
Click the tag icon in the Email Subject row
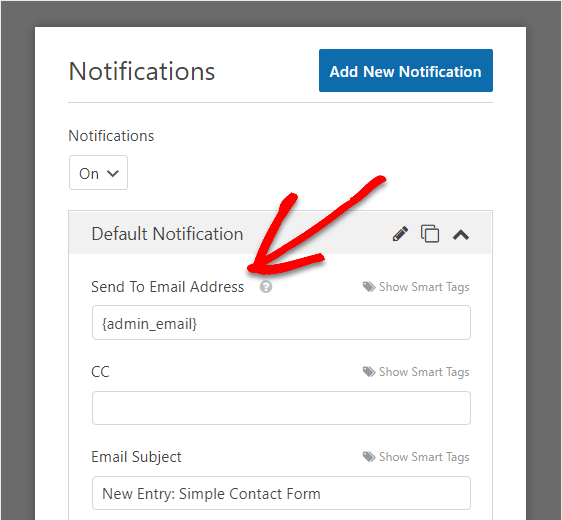[369, 457]
